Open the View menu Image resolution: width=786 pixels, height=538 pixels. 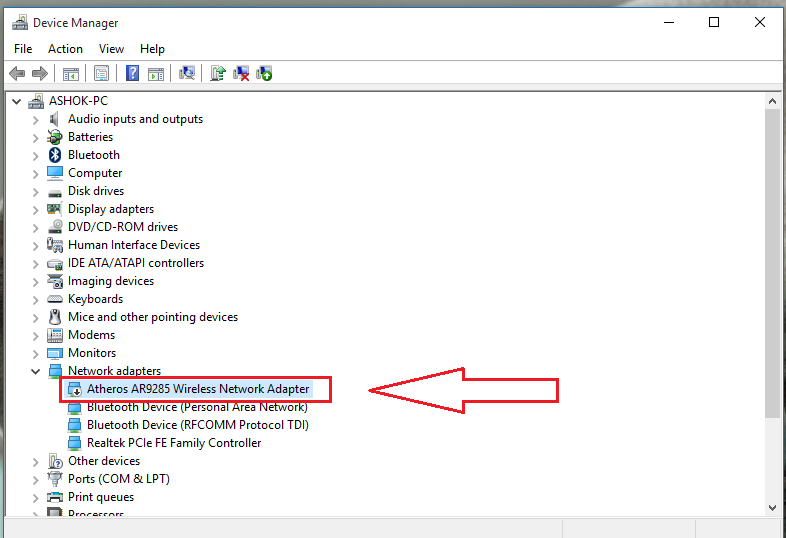[x=111, y=49]
